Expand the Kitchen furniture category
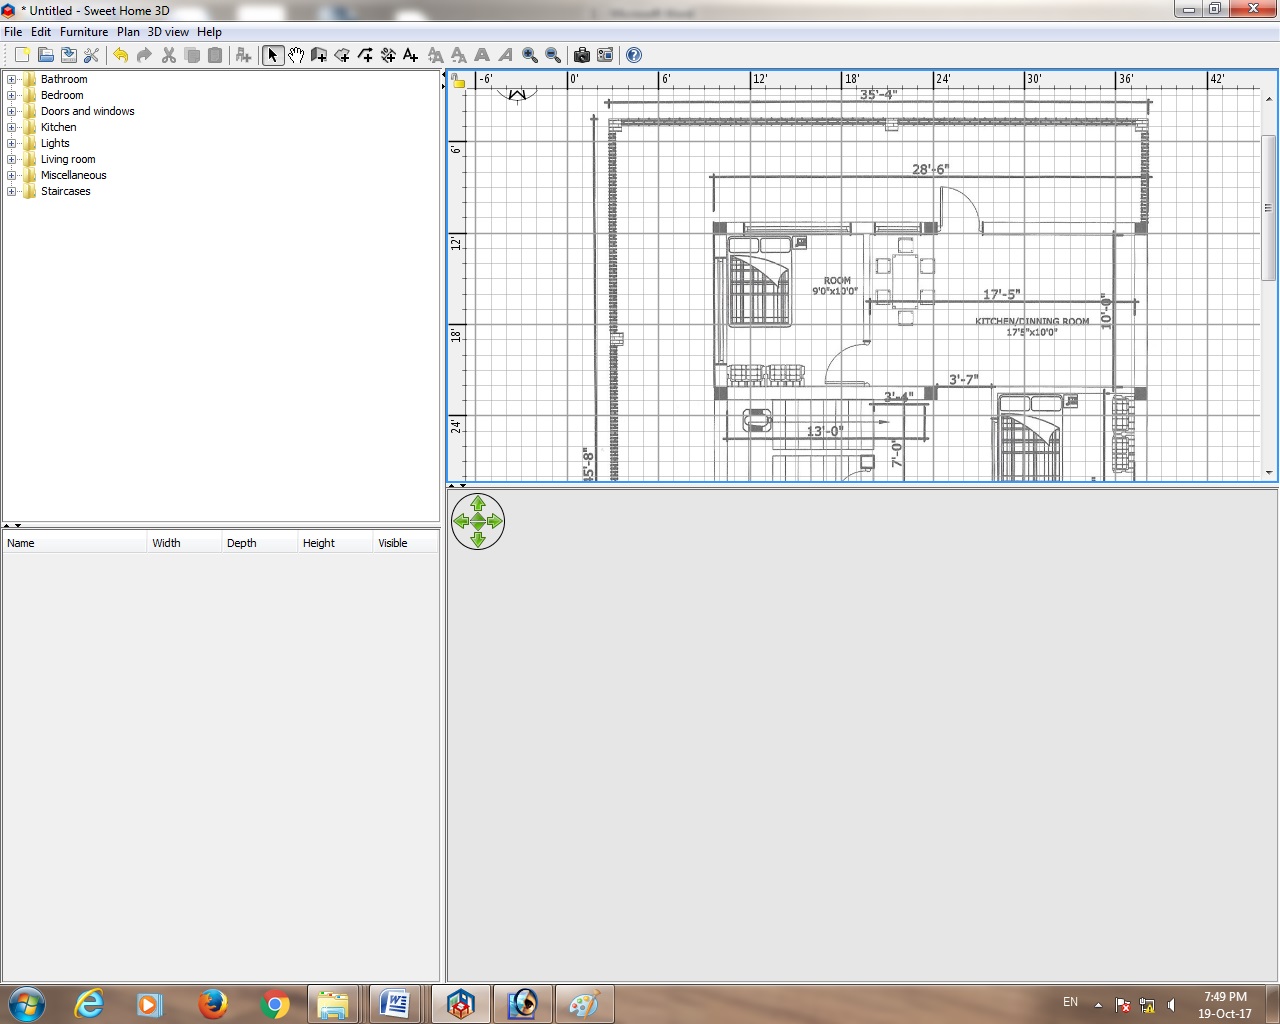Viewport: 1280px width, 1024px height. tap(11, 127)
